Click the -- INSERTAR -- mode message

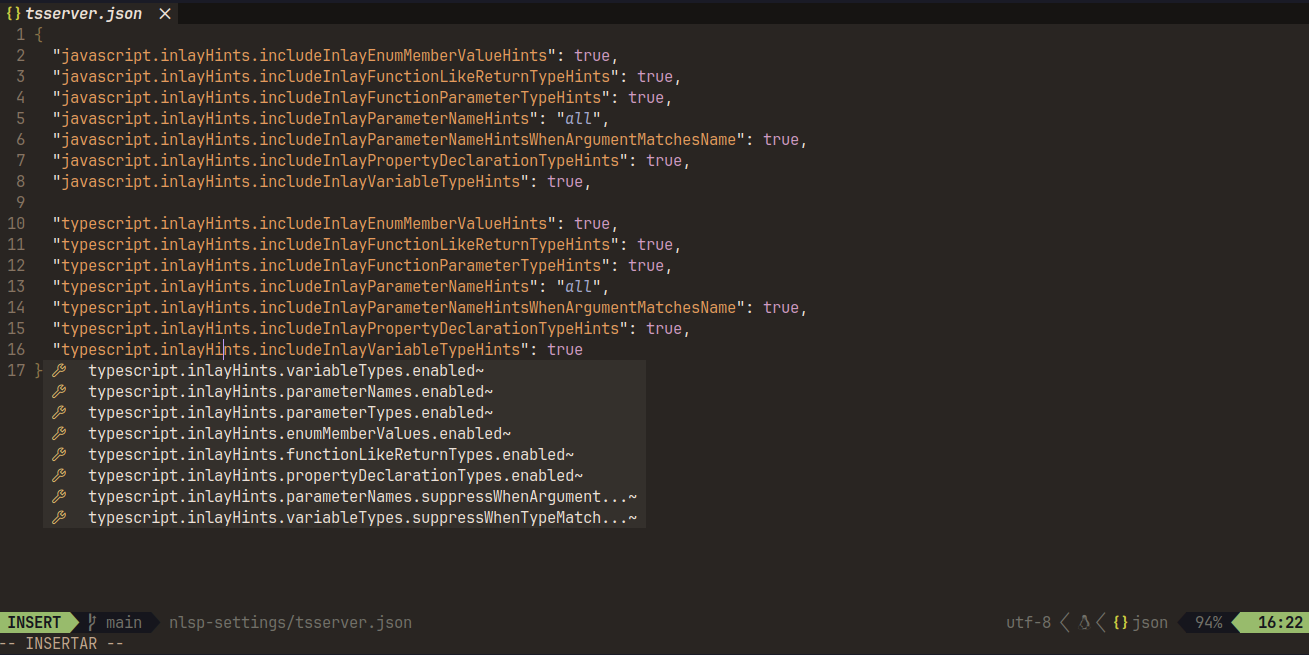(x=62, y=644)
